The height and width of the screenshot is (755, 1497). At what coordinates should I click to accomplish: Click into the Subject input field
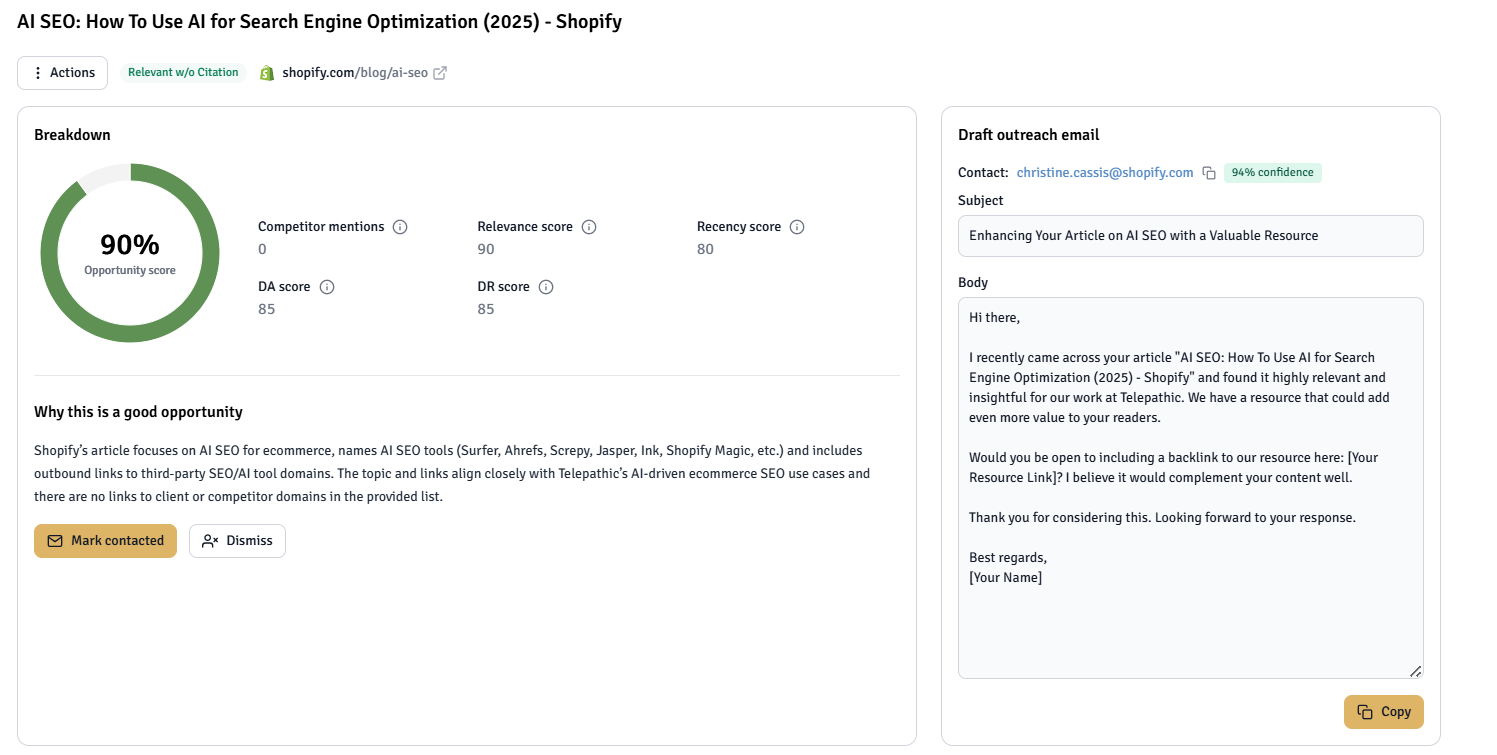pos(1190,236)
